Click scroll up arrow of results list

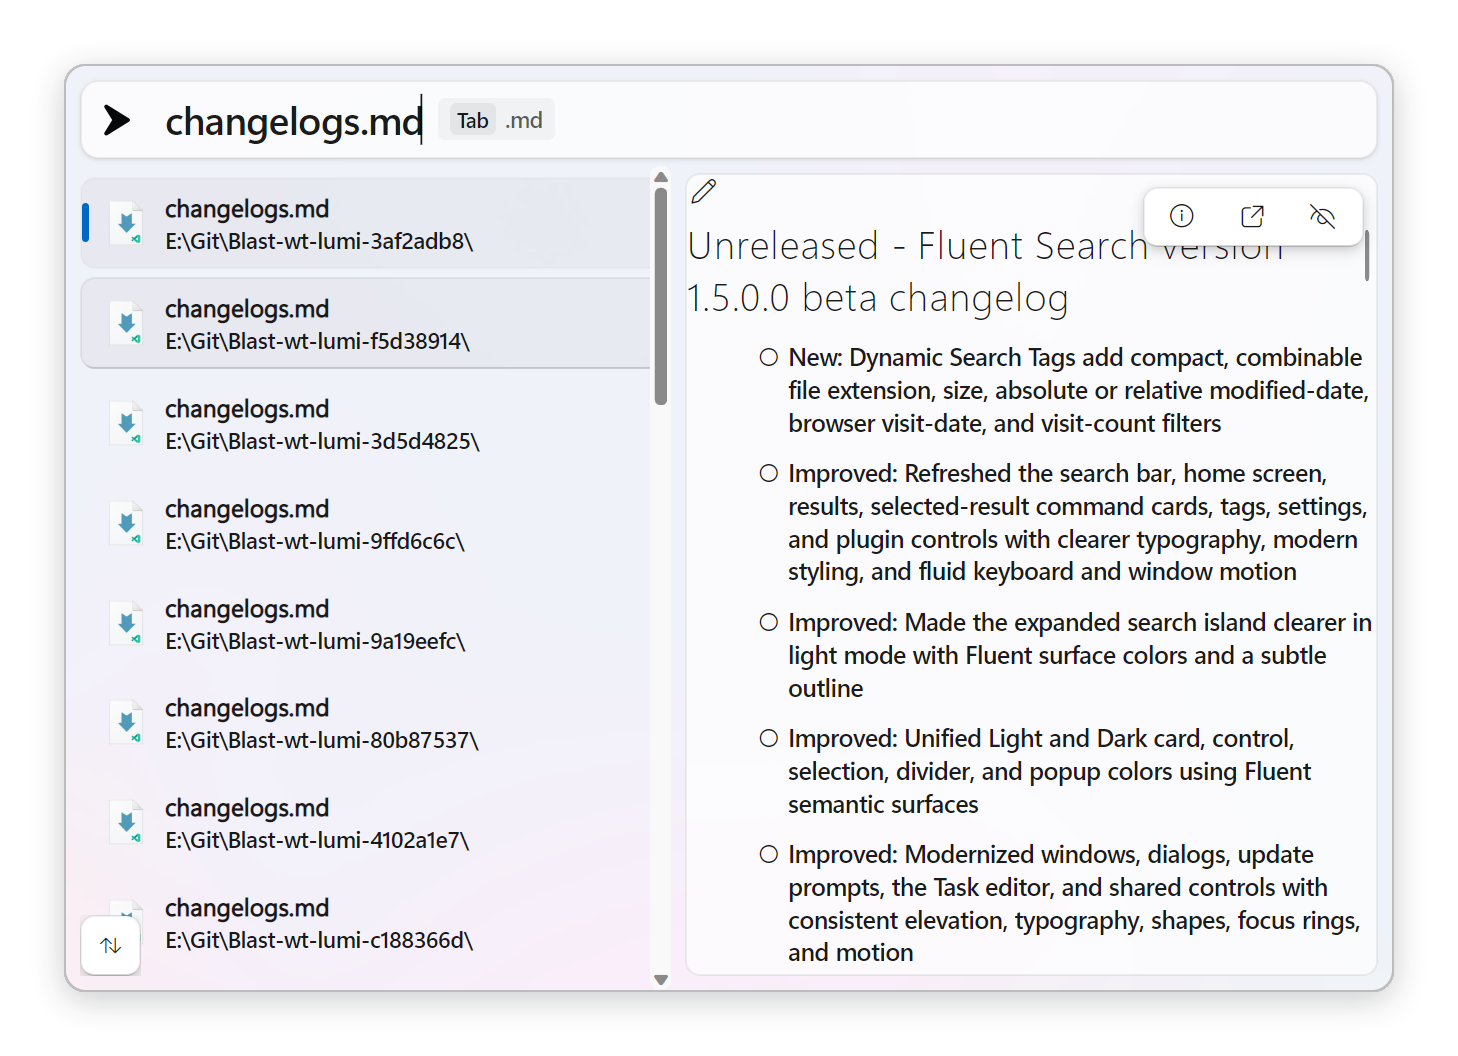pyautogui.click(x=661, y=178)
